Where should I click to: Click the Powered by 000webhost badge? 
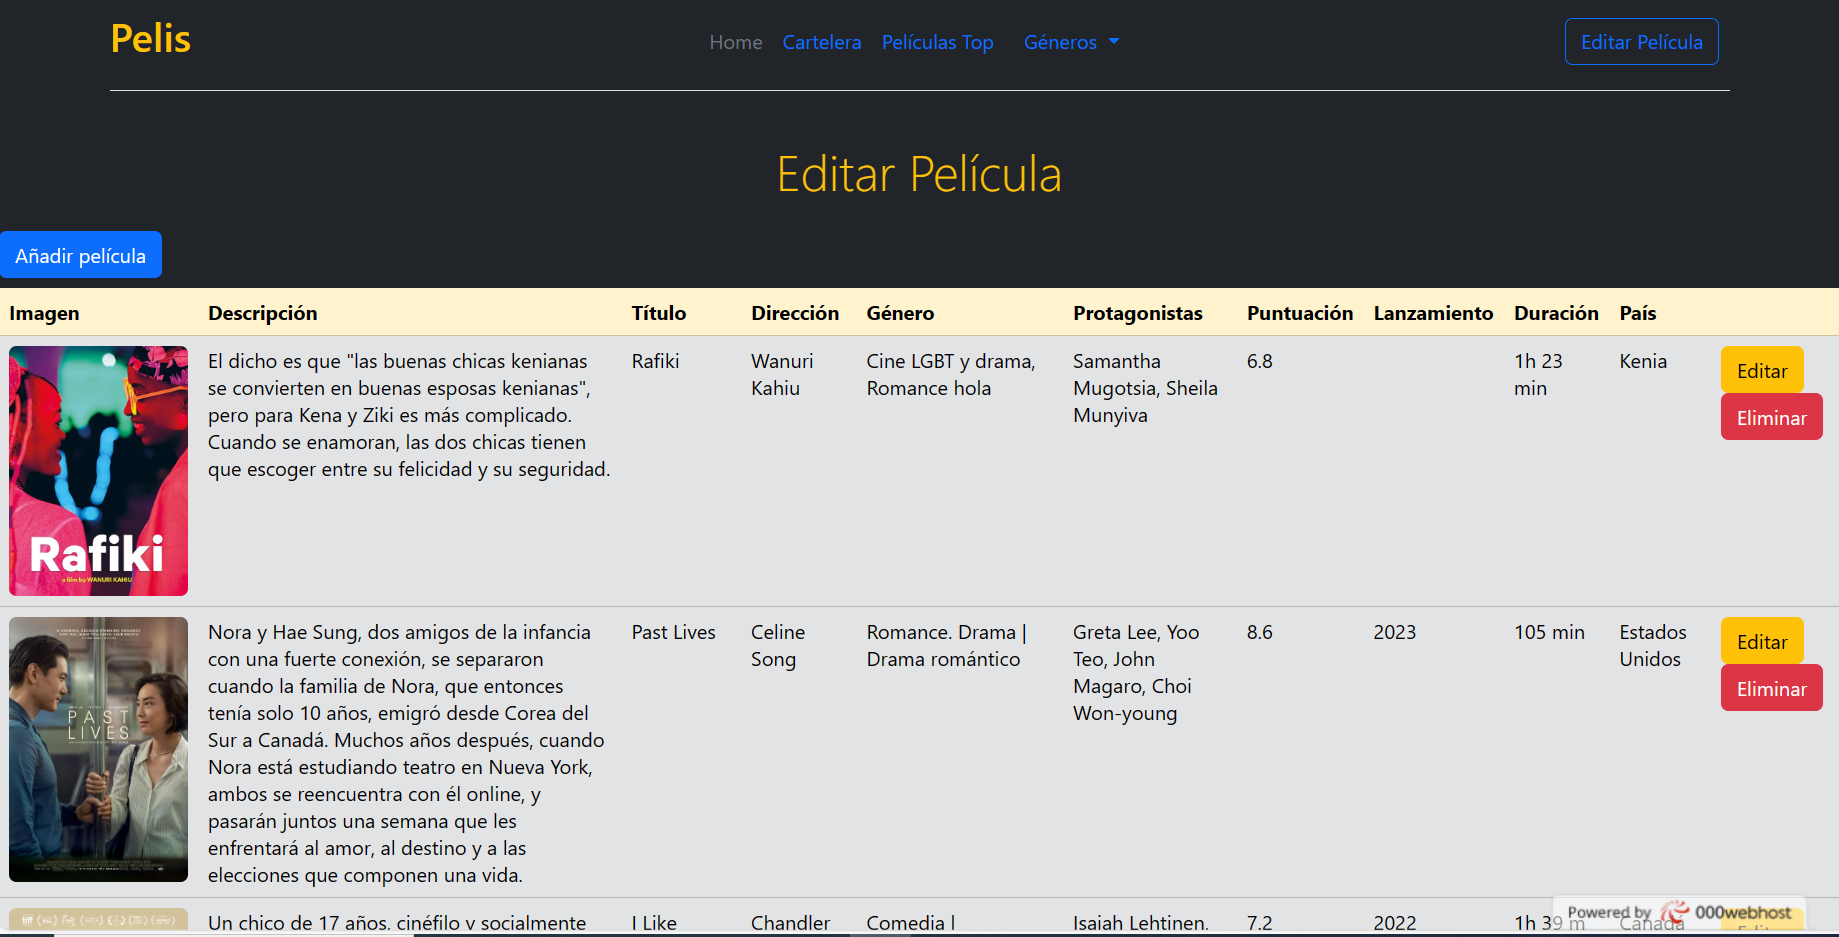point(1680,912)
